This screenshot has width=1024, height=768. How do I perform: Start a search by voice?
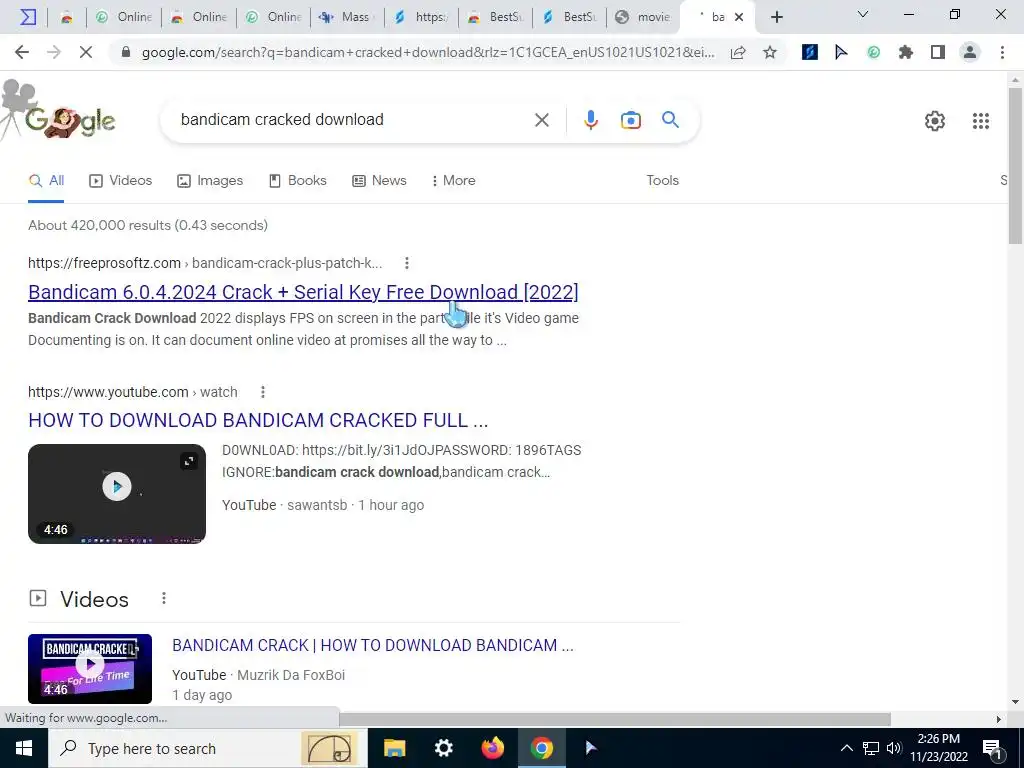click(590, 120)
